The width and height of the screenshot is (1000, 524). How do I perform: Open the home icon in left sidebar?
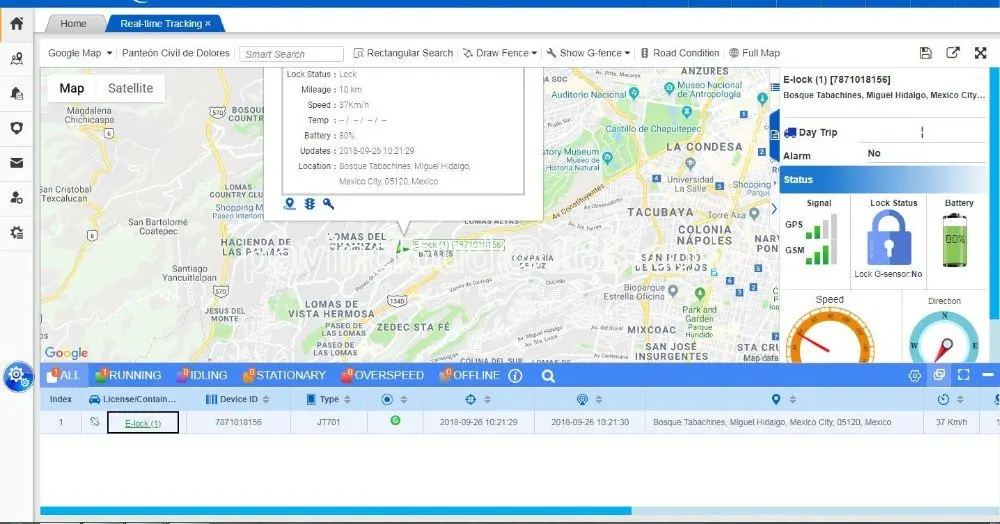point(17,24)
